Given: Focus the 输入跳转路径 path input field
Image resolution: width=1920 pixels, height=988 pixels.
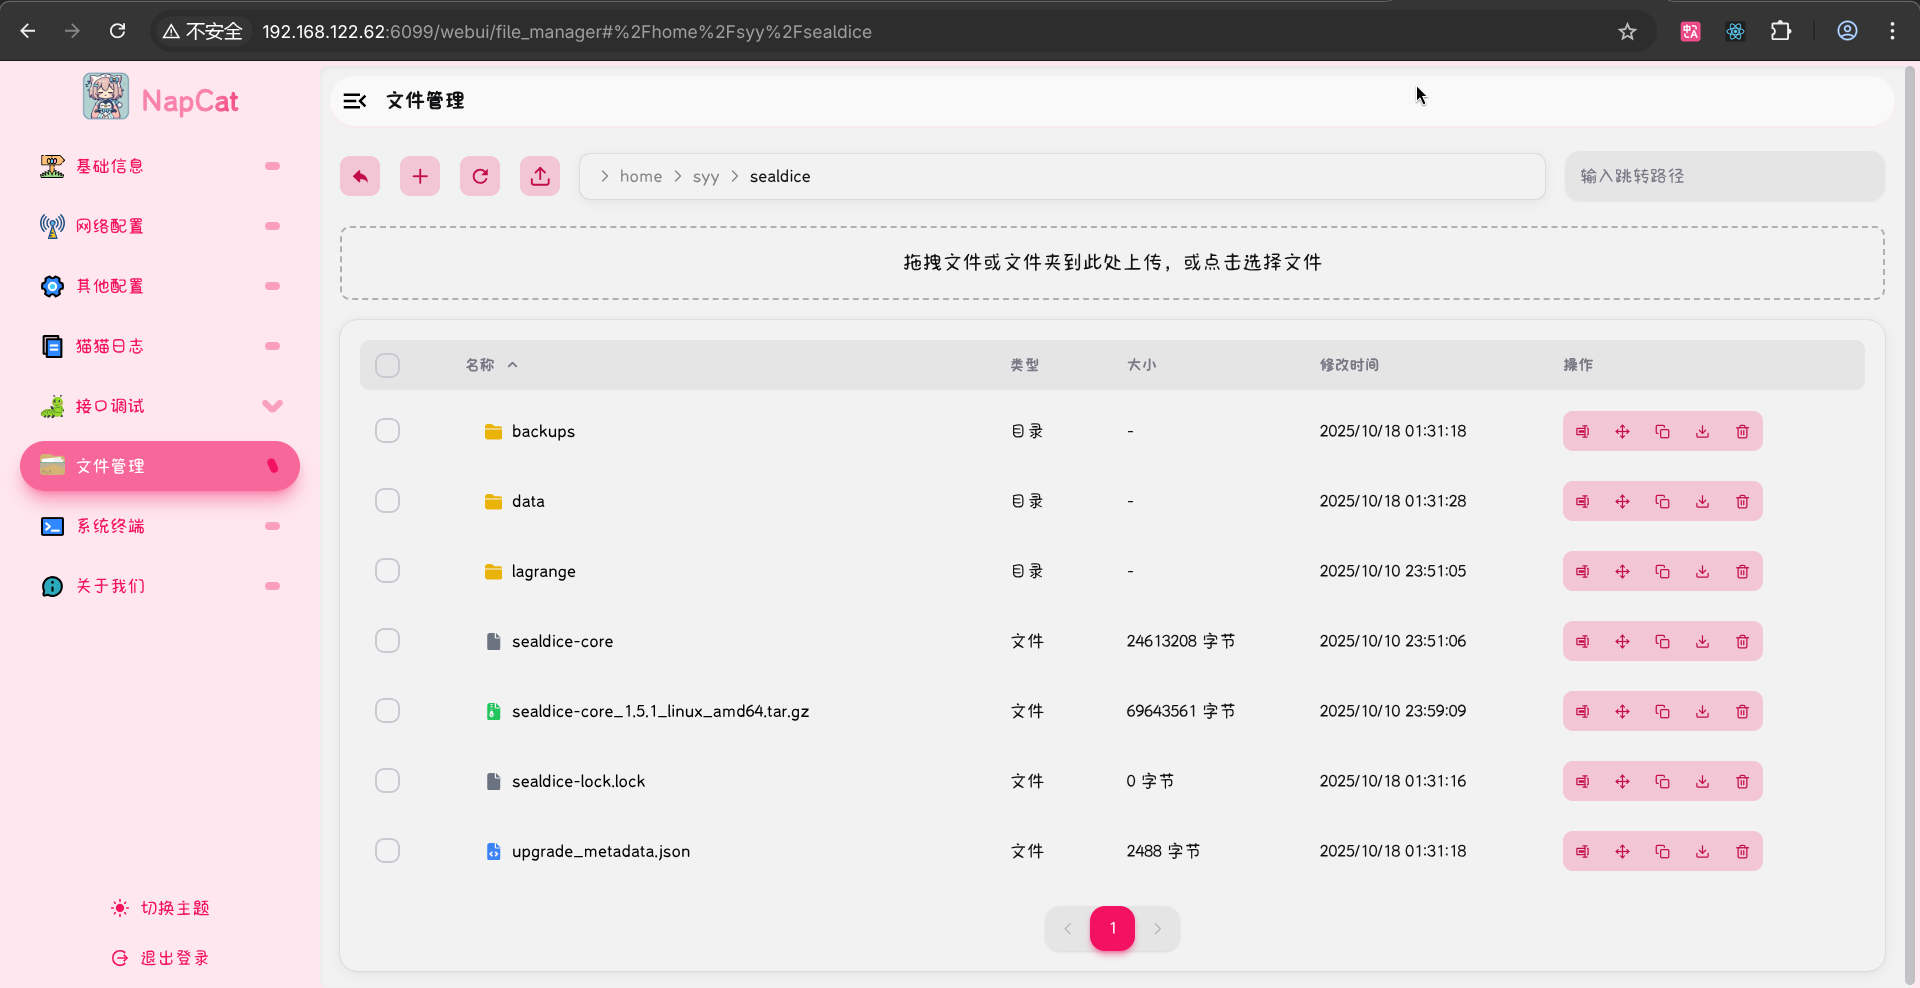Looking at the screenshot, I should click(x=1724, y=177).
